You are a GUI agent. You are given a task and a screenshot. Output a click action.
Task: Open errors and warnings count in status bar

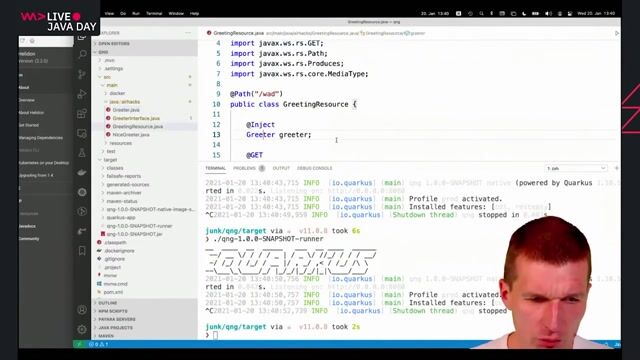[98, 344]
